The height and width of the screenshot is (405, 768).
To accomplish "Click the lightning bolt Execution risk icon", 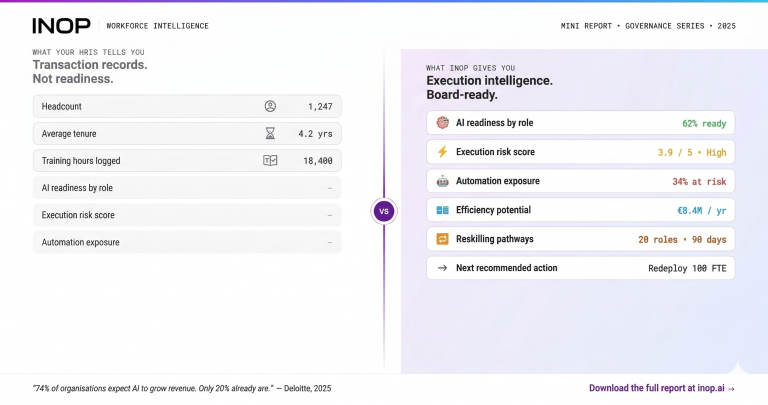I will point(443,152).
